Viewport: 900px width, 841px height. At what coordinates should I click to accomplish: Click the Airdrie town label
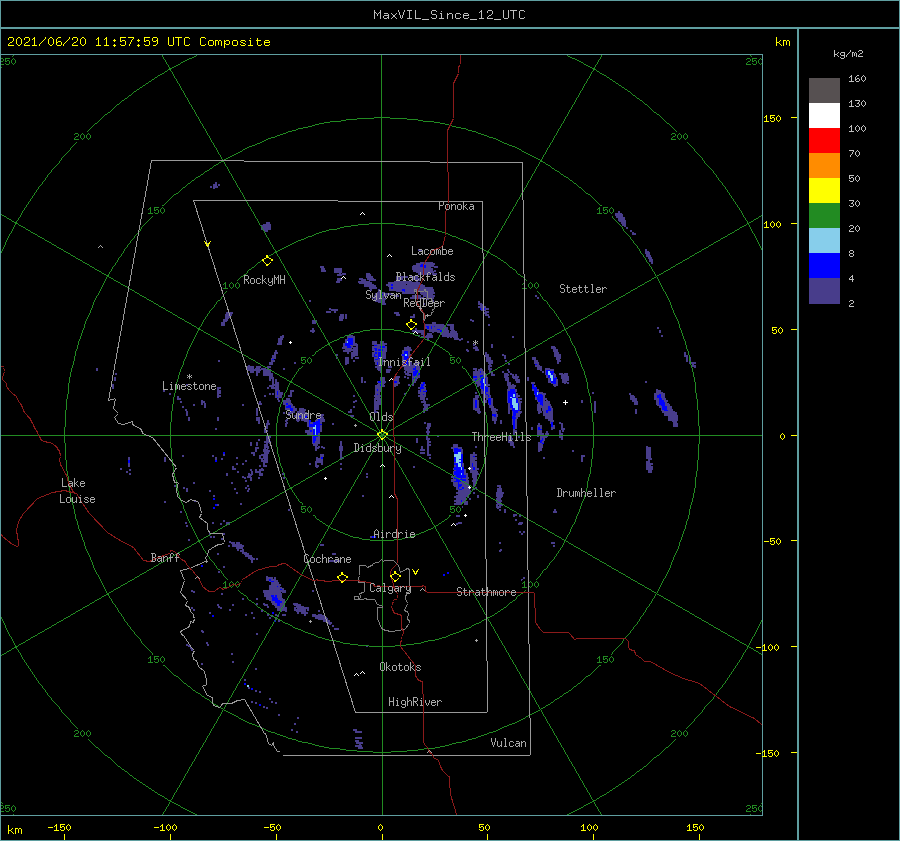coord(394,534)
